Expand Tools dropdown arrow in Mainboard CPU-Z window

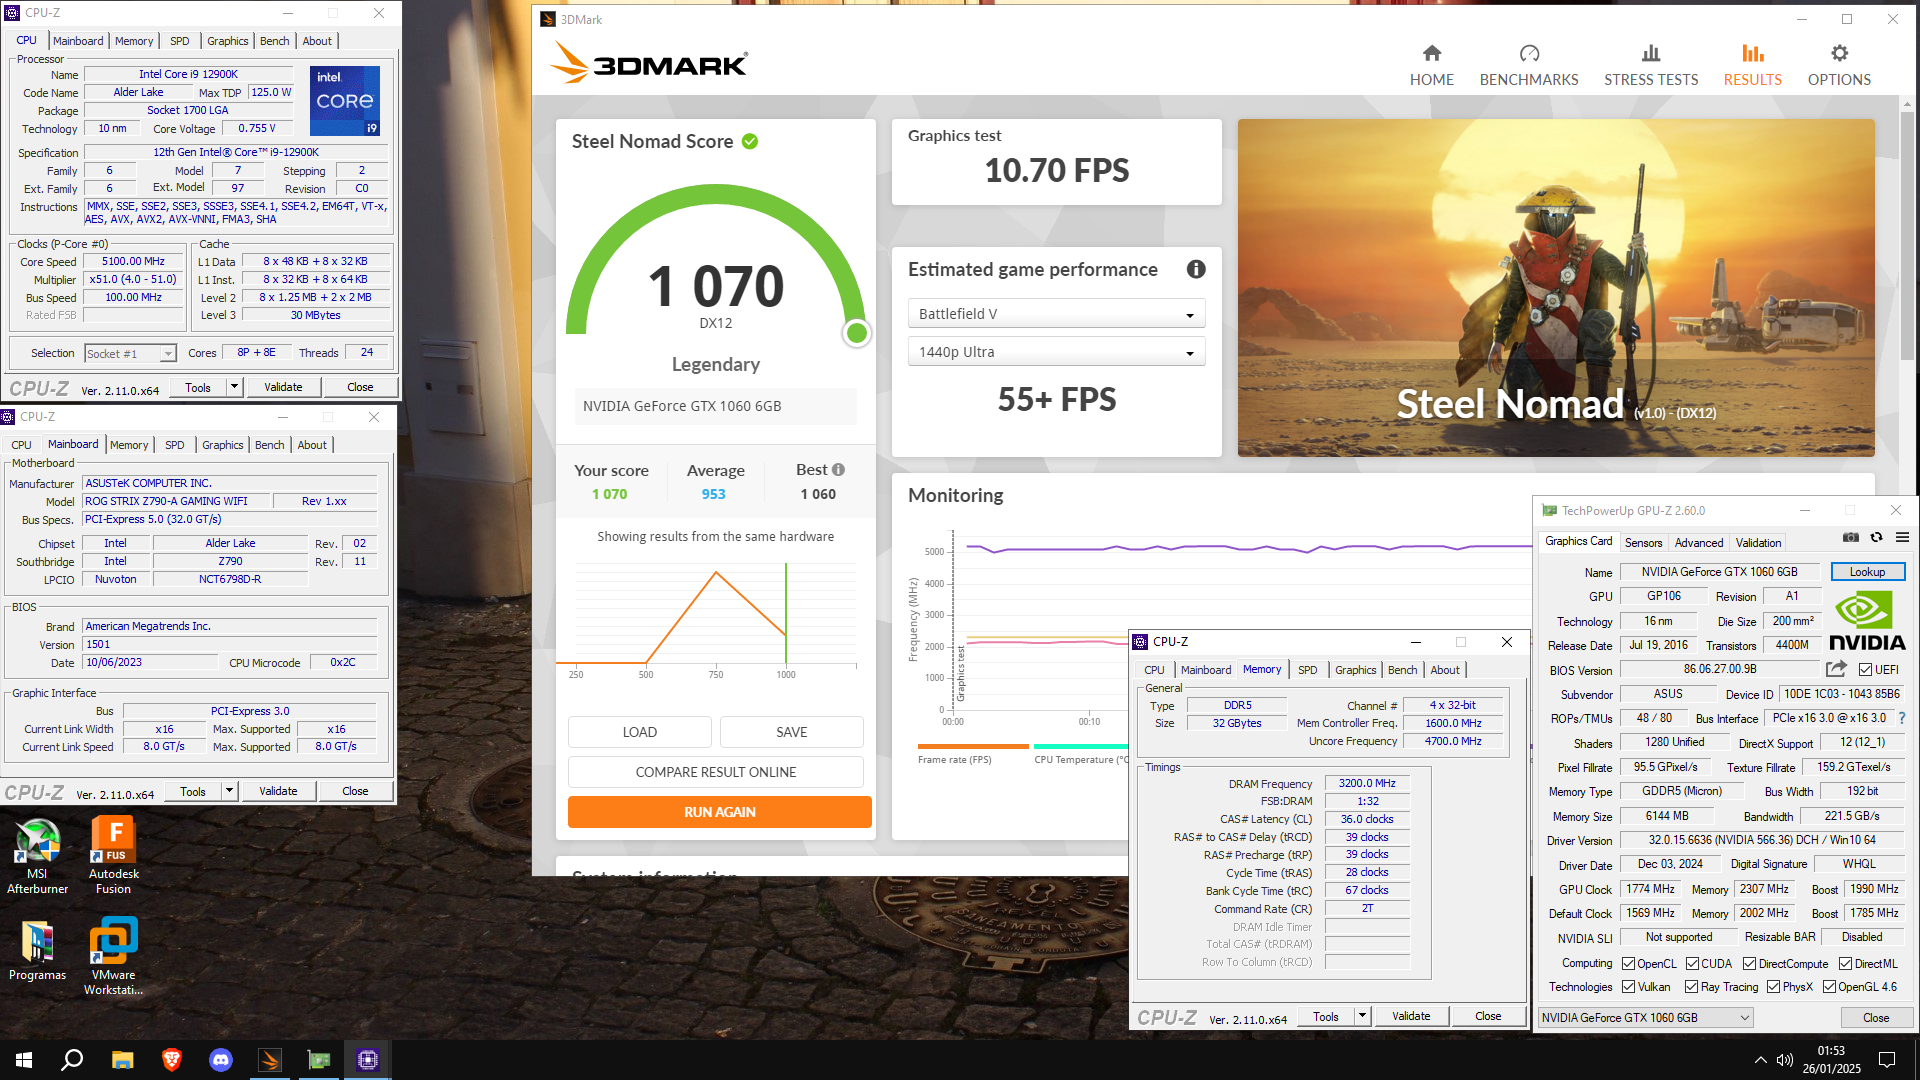229,791
